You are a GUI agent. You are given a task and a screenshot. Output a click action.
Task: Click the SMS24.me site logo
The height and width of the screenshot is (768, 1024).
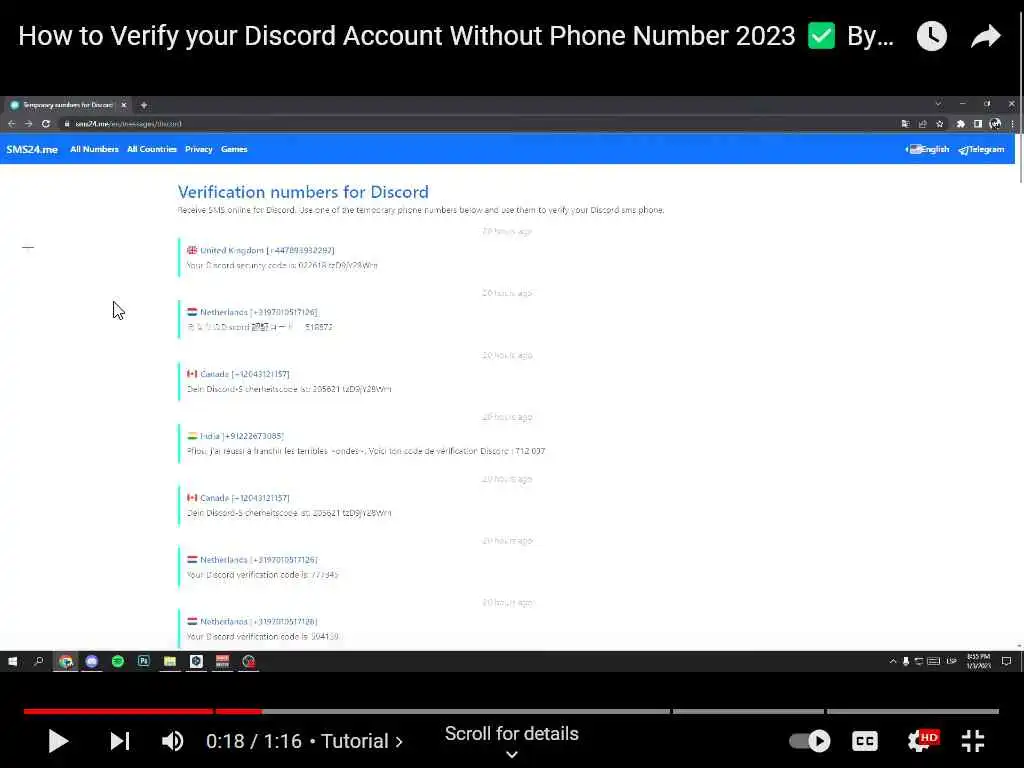coord(32,150)
